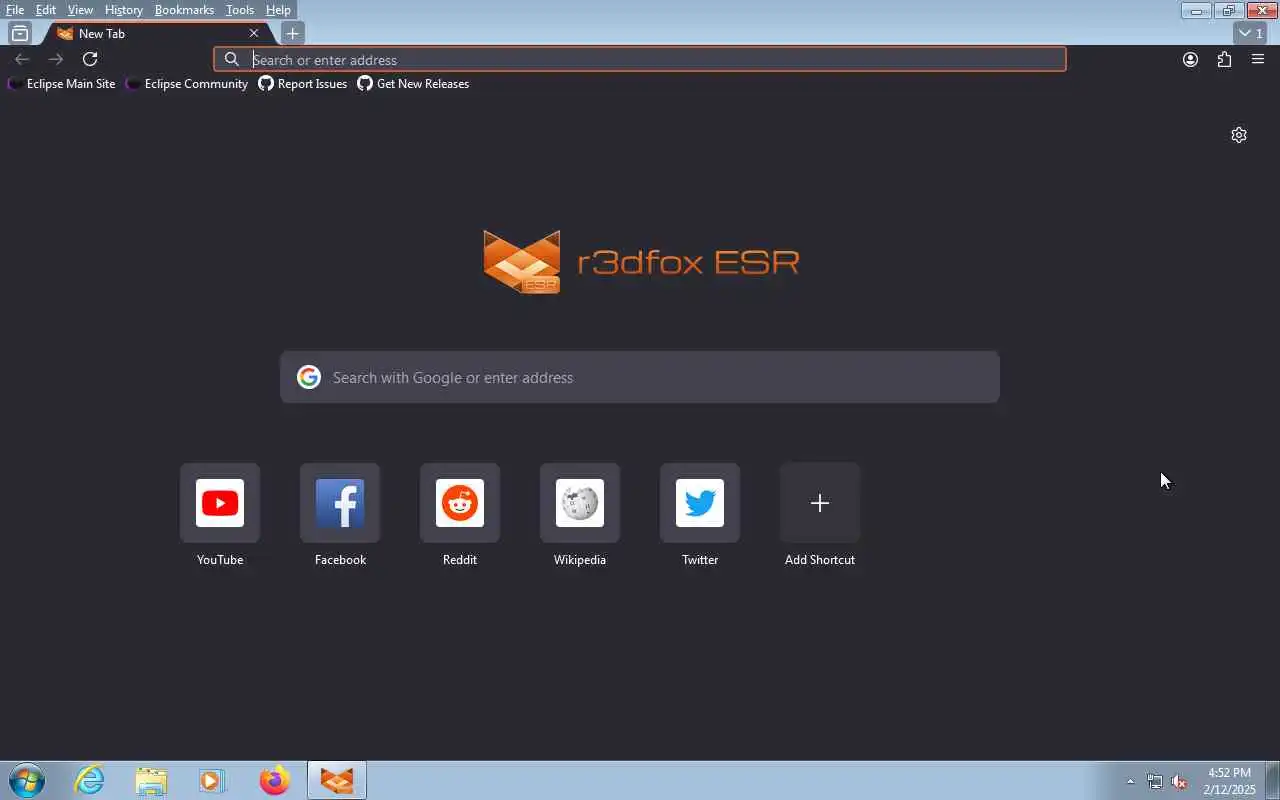The image size is (1280, 800).
Task: Go back with the back arrow
Action: pyautogui.click(x=22, y=59)
